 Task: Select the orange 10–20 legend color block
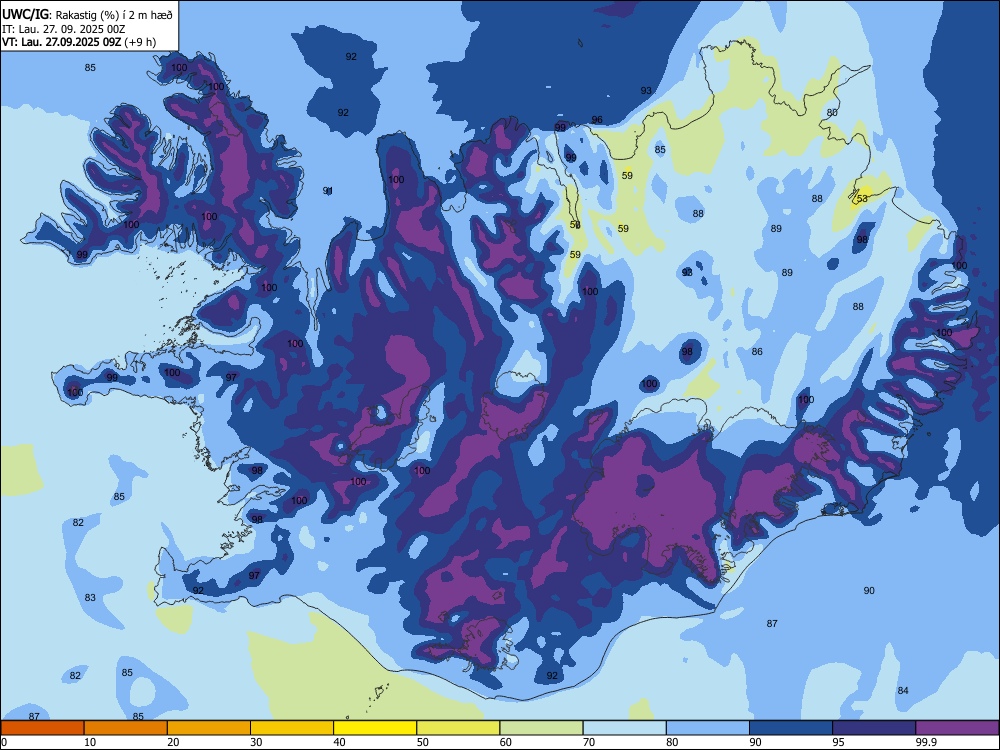coord(126,728)
